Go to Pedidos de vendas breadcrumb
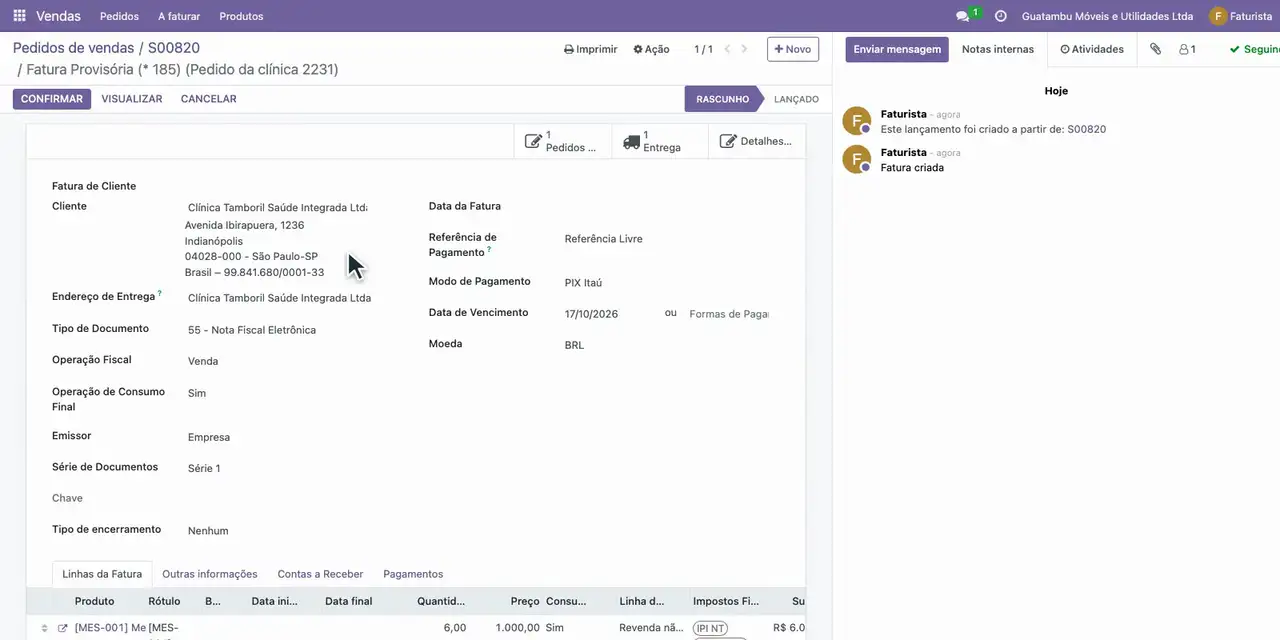 73,48
